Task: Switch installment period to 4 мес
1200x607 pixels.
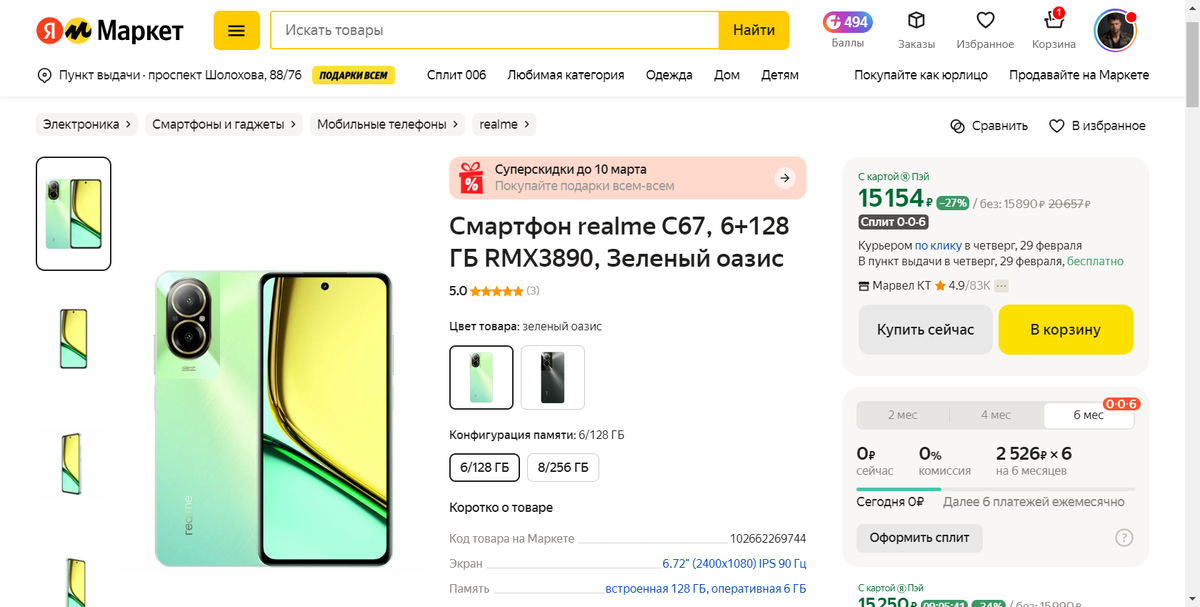Action: click(995, 414)
